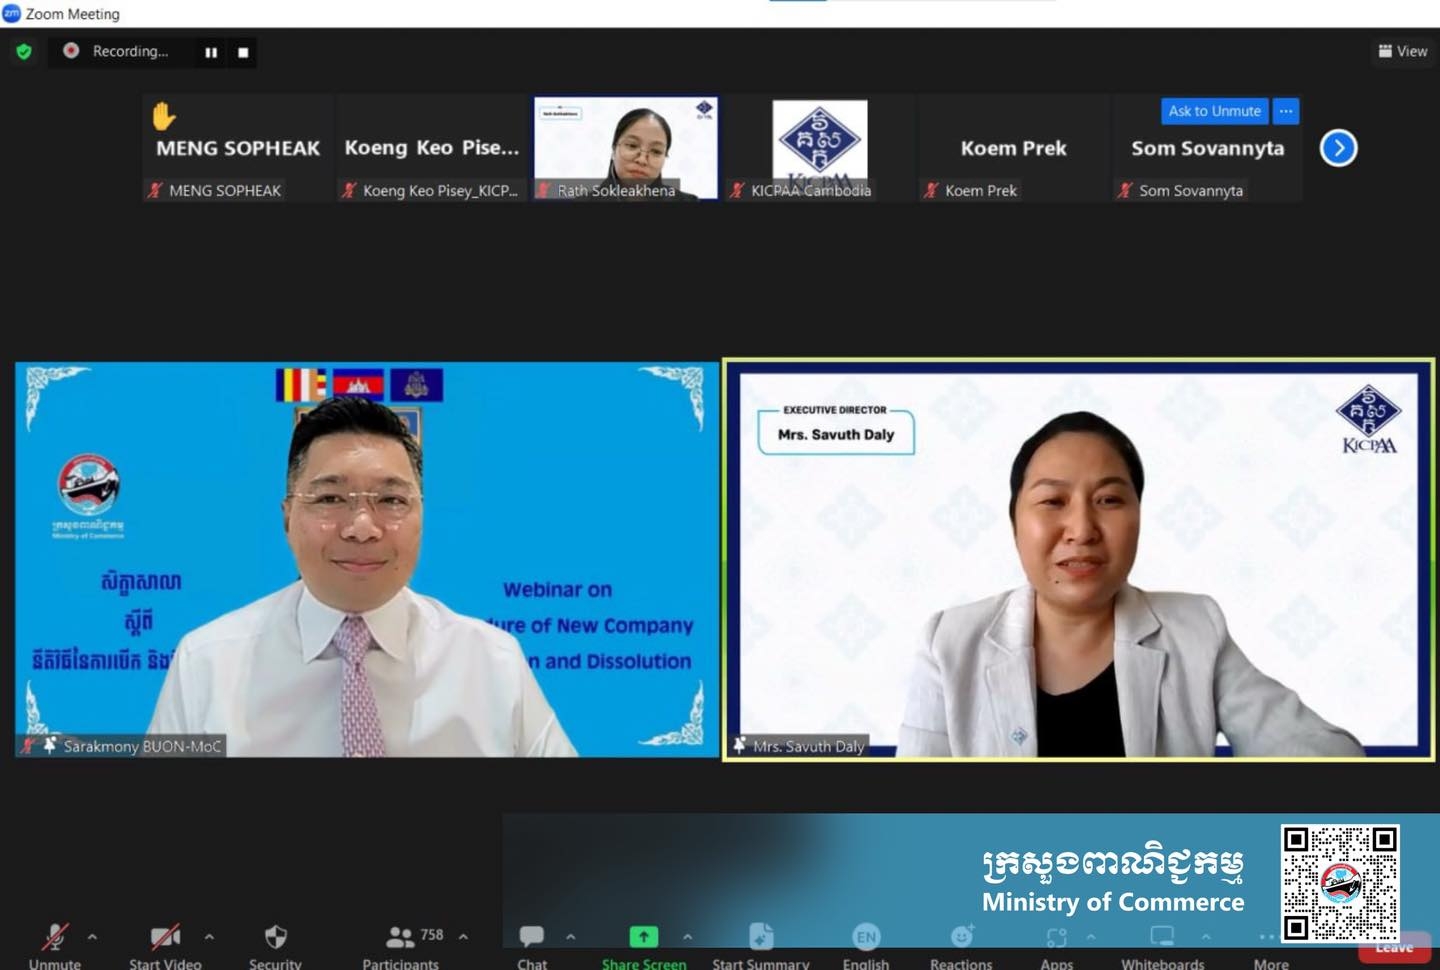The height and width of the screenshot is (970, 1440).
Task: Open the Chat panel
Action: pos(532,937)
